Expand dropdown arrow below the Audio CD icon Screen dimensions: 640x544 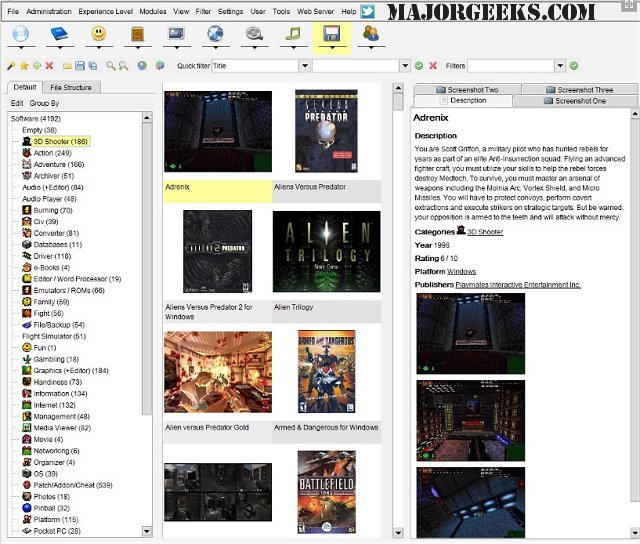click(x=21, y=48)
